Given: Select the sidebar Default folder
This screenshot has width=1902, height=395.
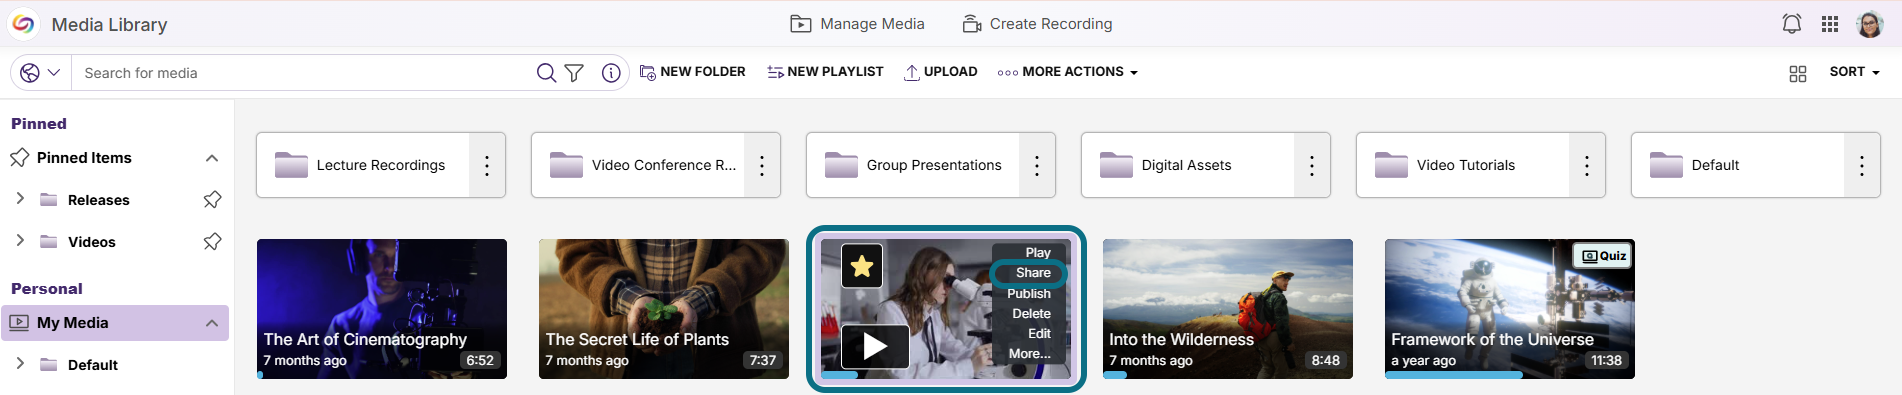Looking at the screenshot, I should coord(92,365).
